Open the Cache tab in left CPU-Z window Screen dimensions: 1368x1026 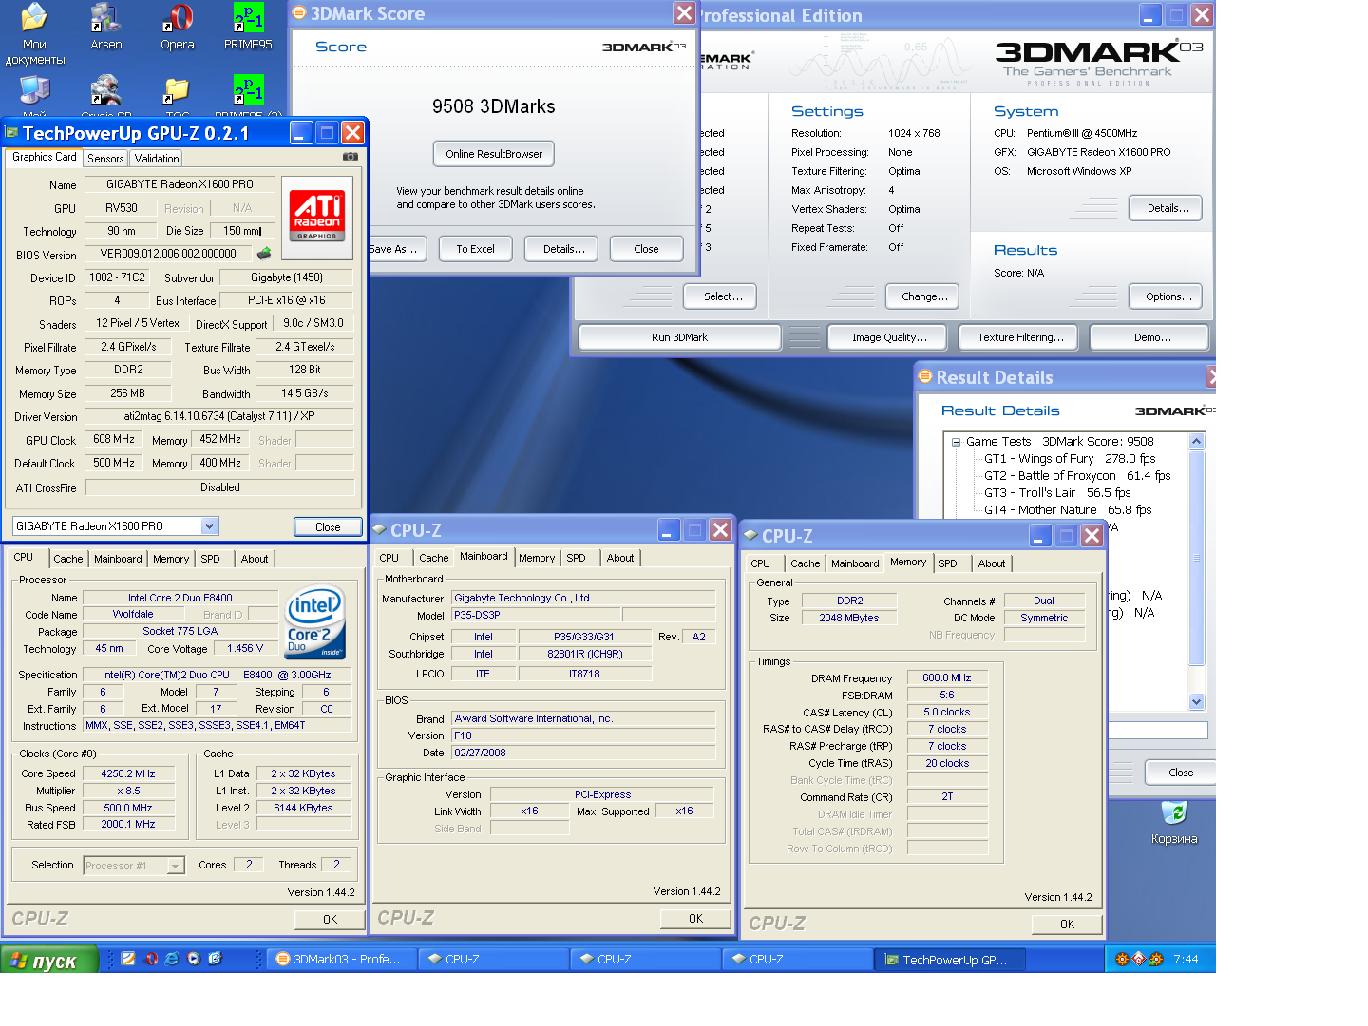(68, 559)
